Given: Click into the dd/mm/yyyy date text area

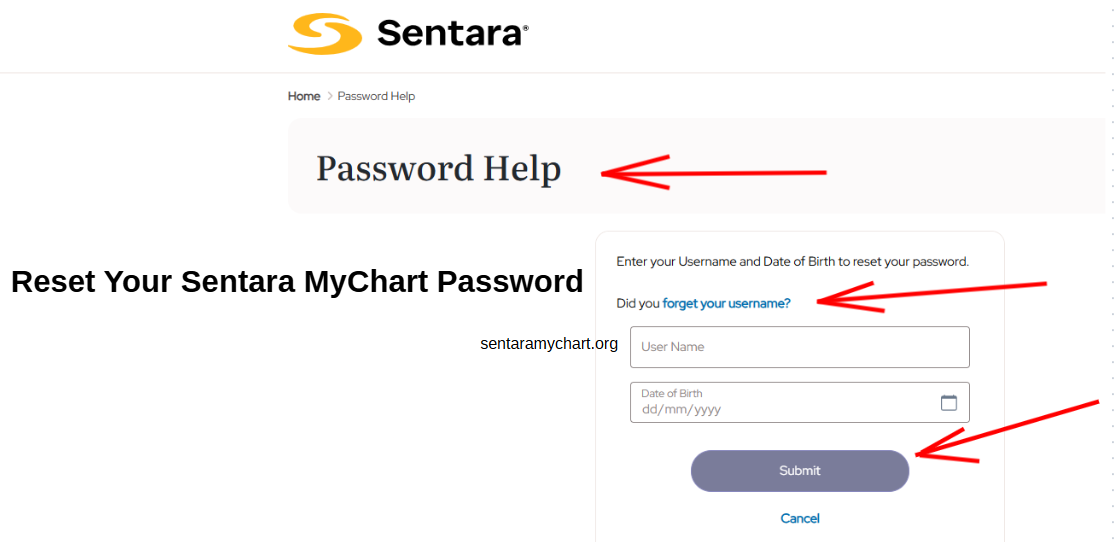Looking at the screenshot, I should pos(681,409).
